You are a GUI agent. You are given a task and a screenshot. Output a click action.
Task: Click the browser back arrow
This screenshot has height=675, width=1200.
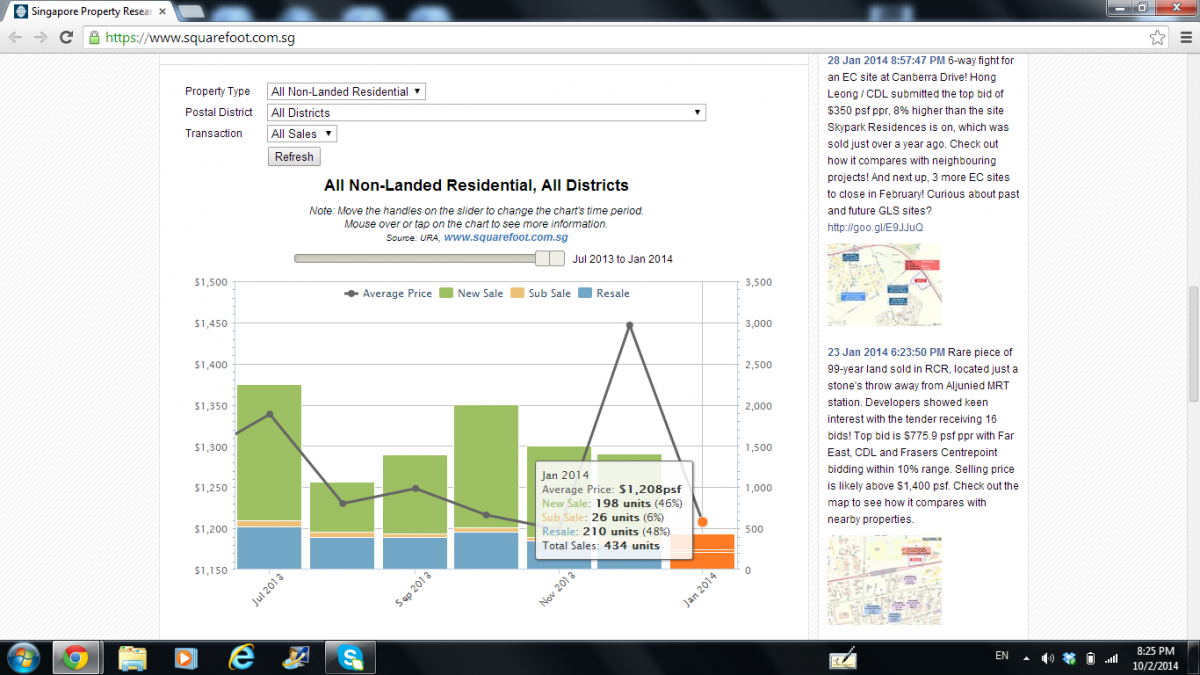(15, 37)
